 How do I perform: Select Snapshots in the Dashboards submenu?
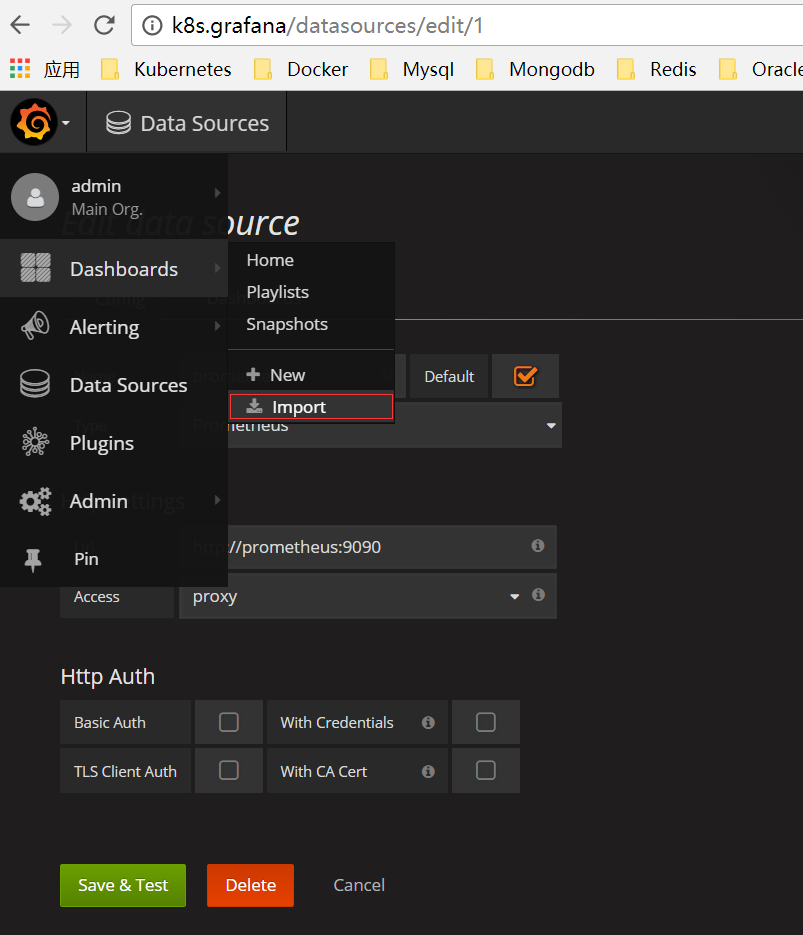coord(287,324)
